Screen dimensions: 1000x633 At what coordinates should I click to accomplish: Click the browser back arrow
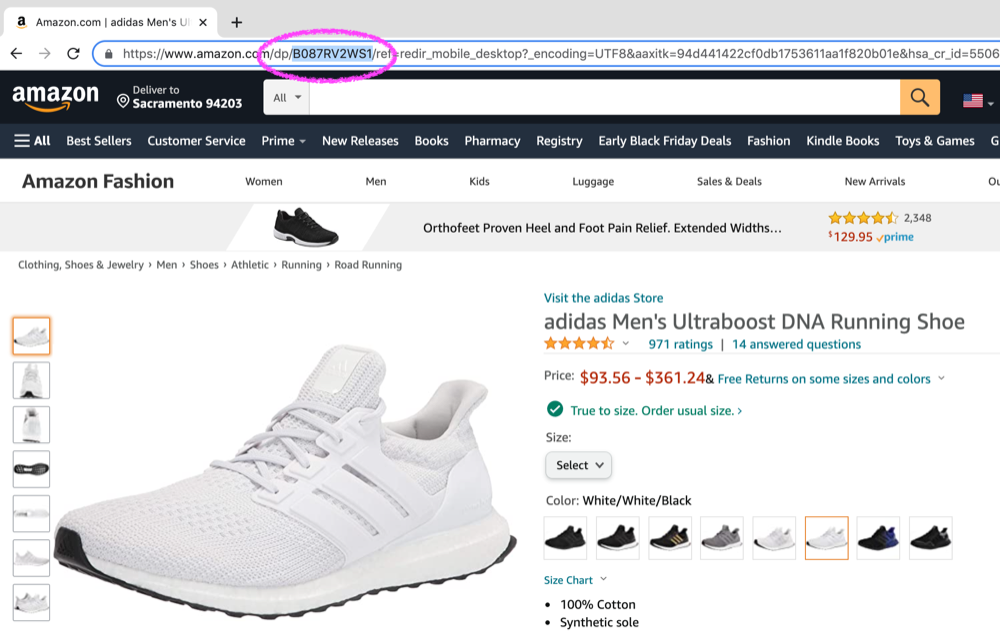(x=16, y=54)
